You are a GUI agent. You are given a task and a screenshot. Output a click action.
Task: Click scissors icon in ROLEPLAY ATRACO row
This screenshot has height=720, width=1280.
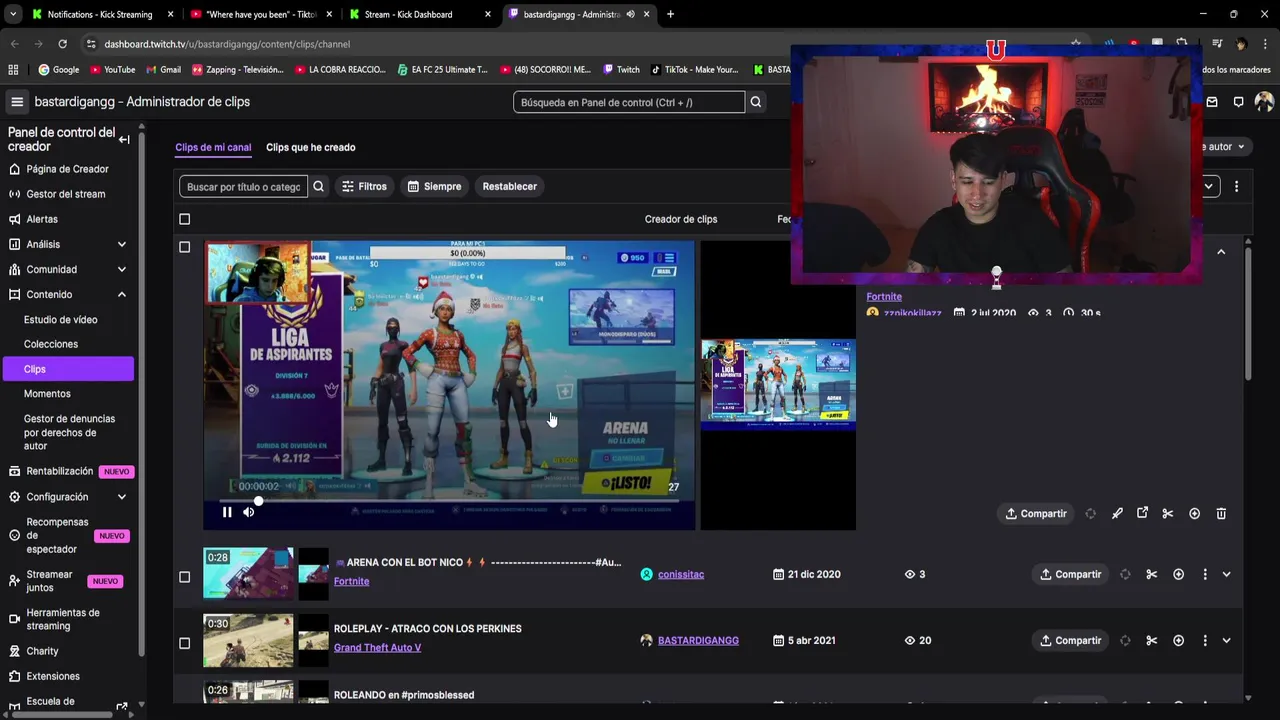[x=1151, y=640]
